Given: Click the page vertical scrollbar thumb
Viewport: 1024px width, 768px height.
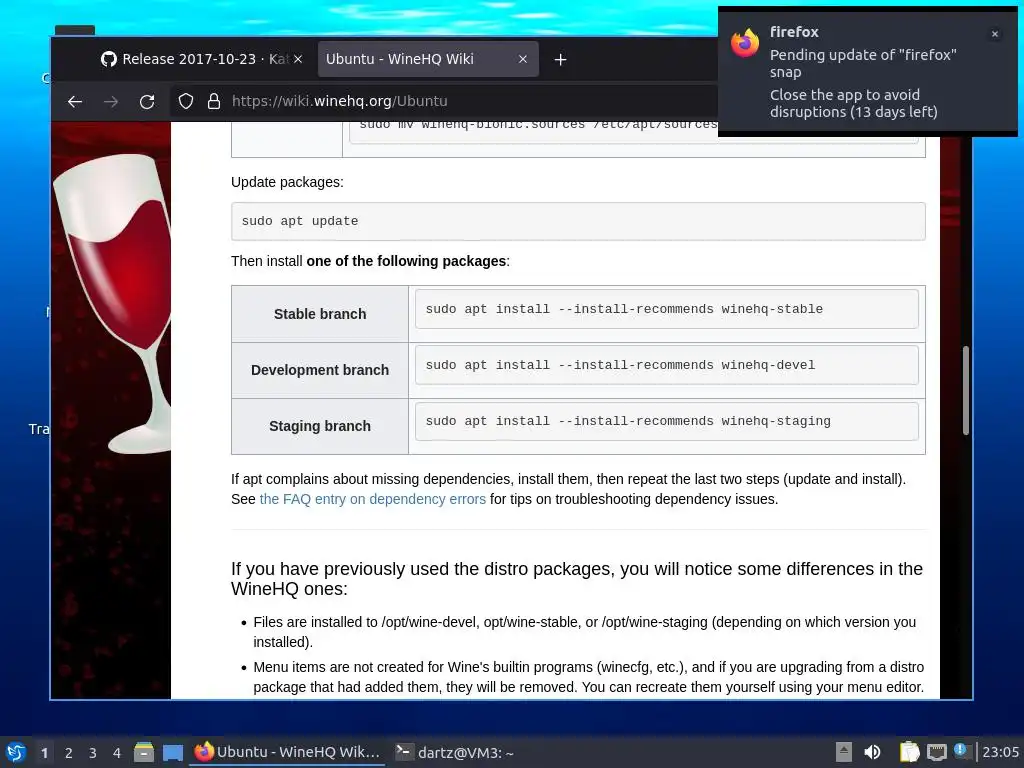Looking at the screenshot, I should coord(965,390).
